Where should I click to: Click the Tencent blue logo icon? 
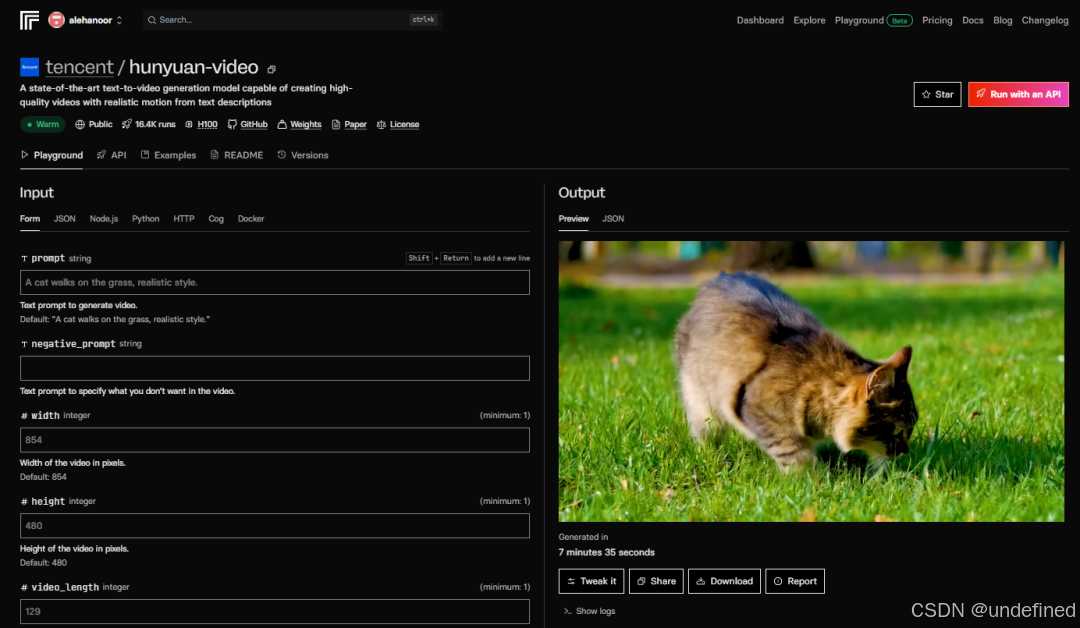pyautogui.click(x=30, y=67)
